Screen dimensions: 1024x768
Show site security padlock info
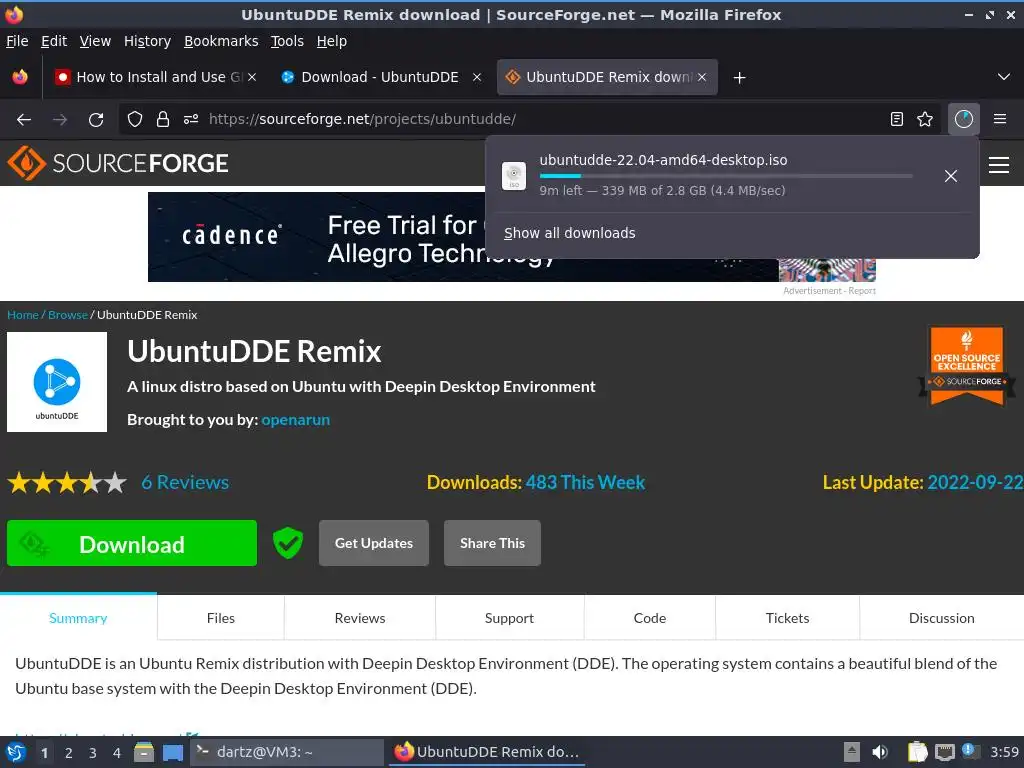(x=163, y=119)
